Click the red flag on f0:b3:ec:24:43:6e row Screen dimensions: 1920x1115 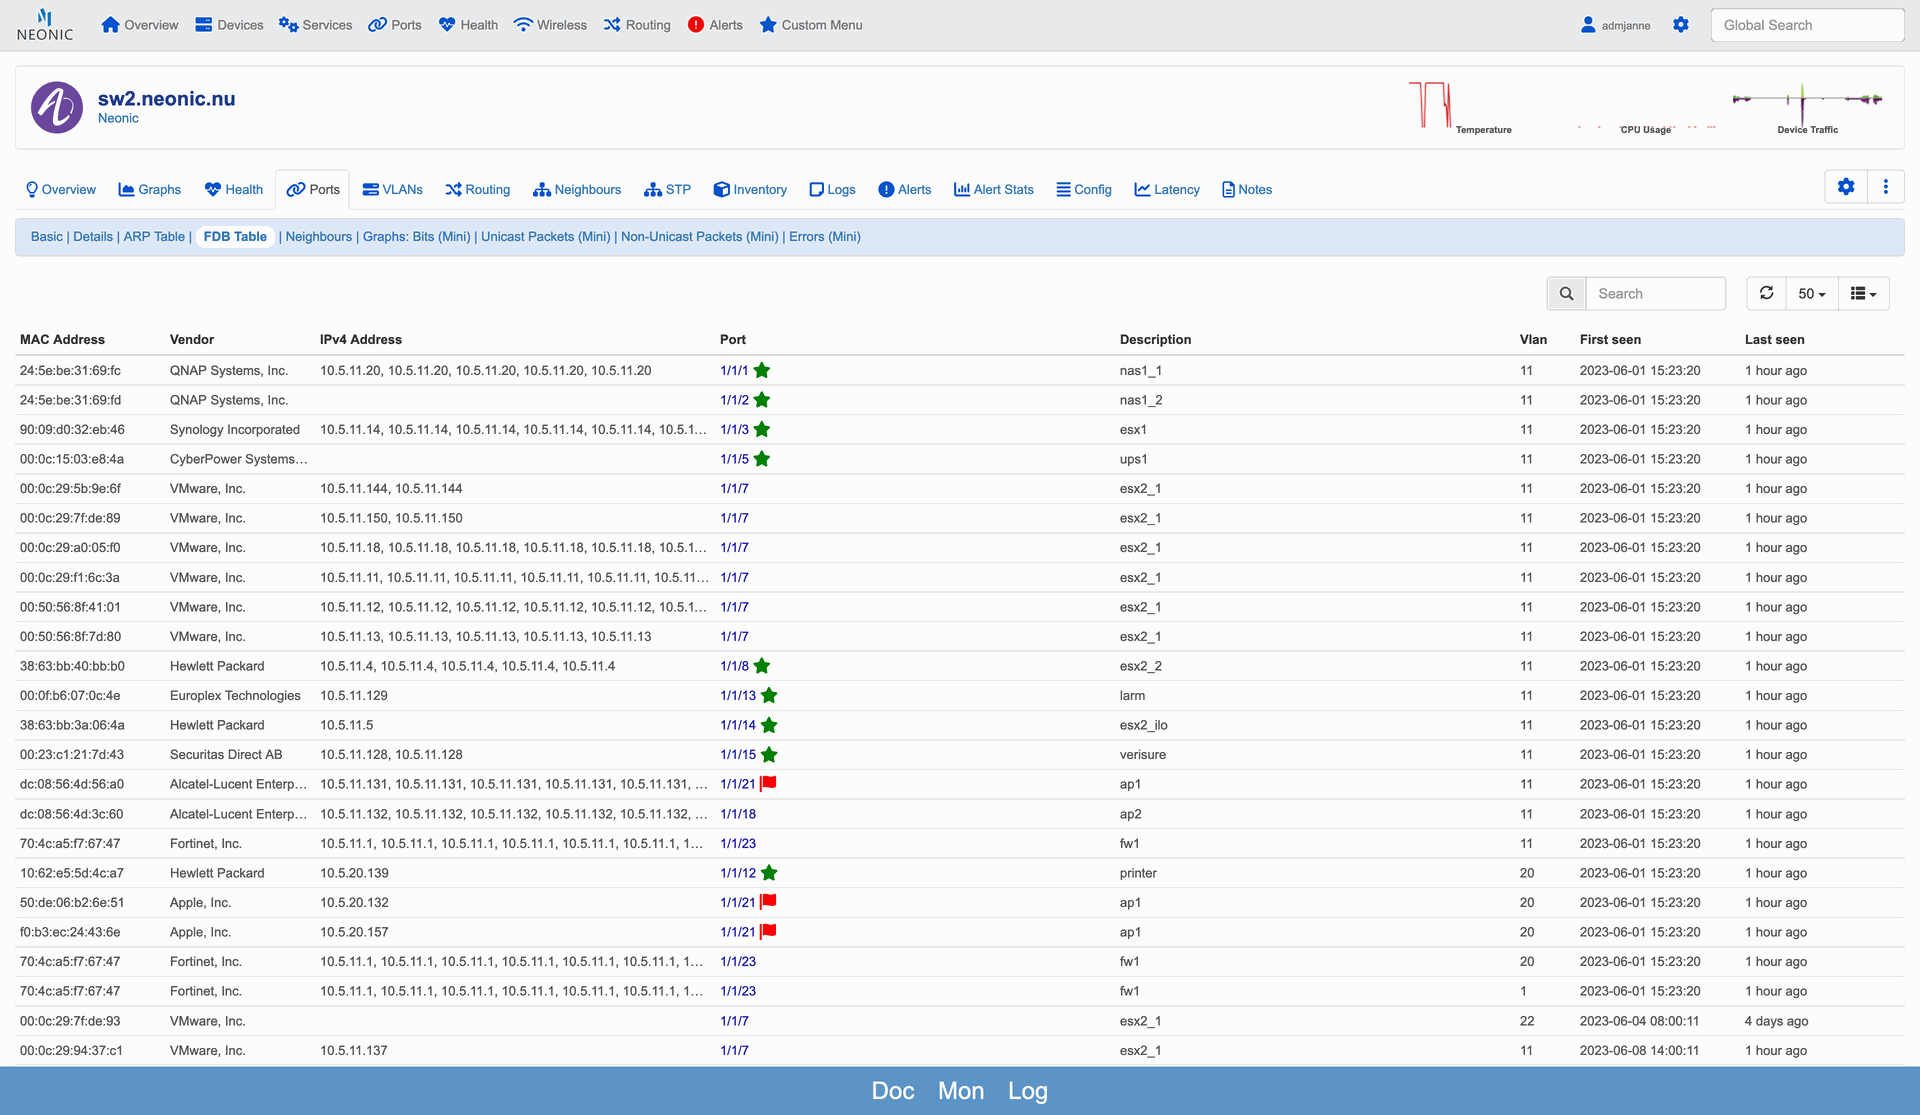coord(768,932)
